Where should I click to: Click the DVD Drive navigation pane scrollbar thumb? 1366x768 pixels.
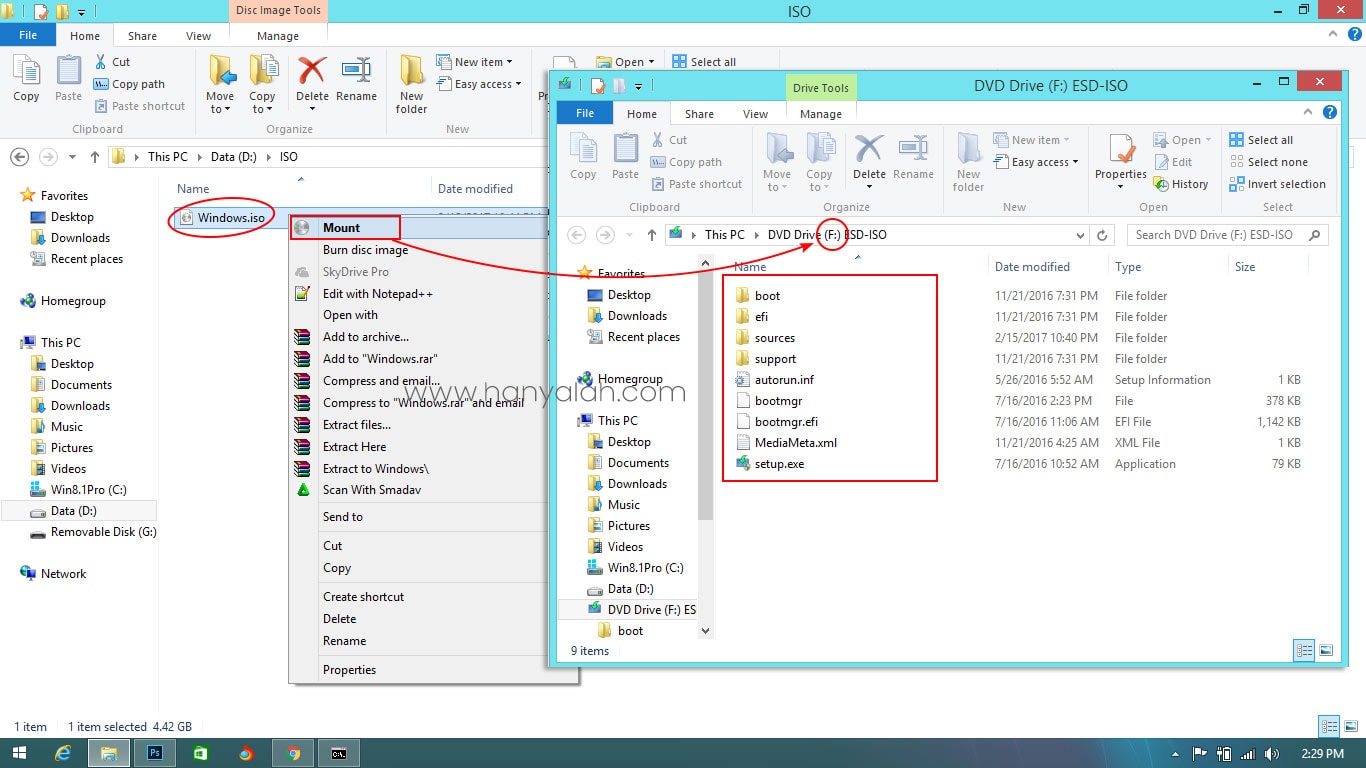click(705, 398)
